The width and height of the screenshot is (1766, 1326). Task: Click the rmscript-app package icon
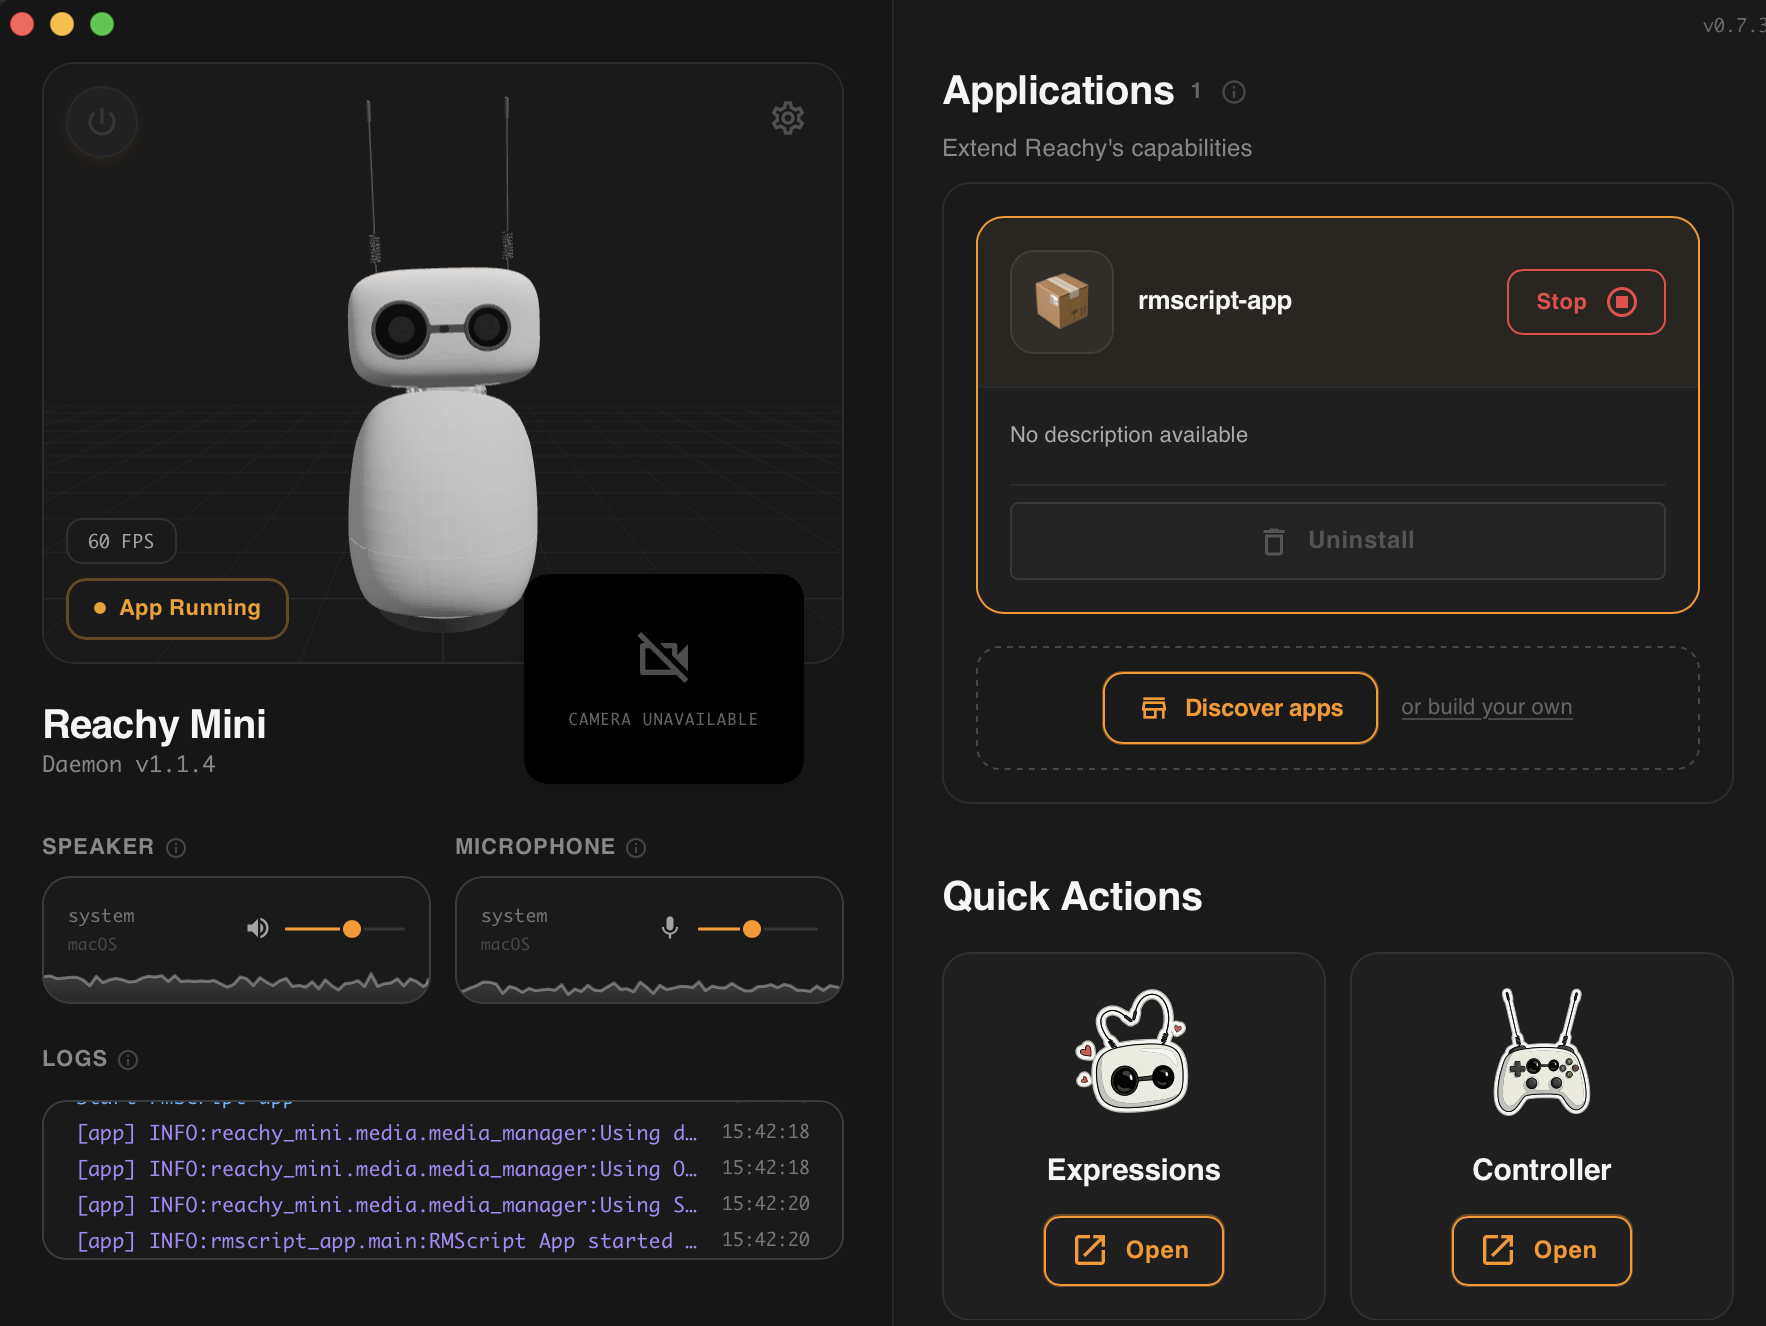coord(1061,301)
